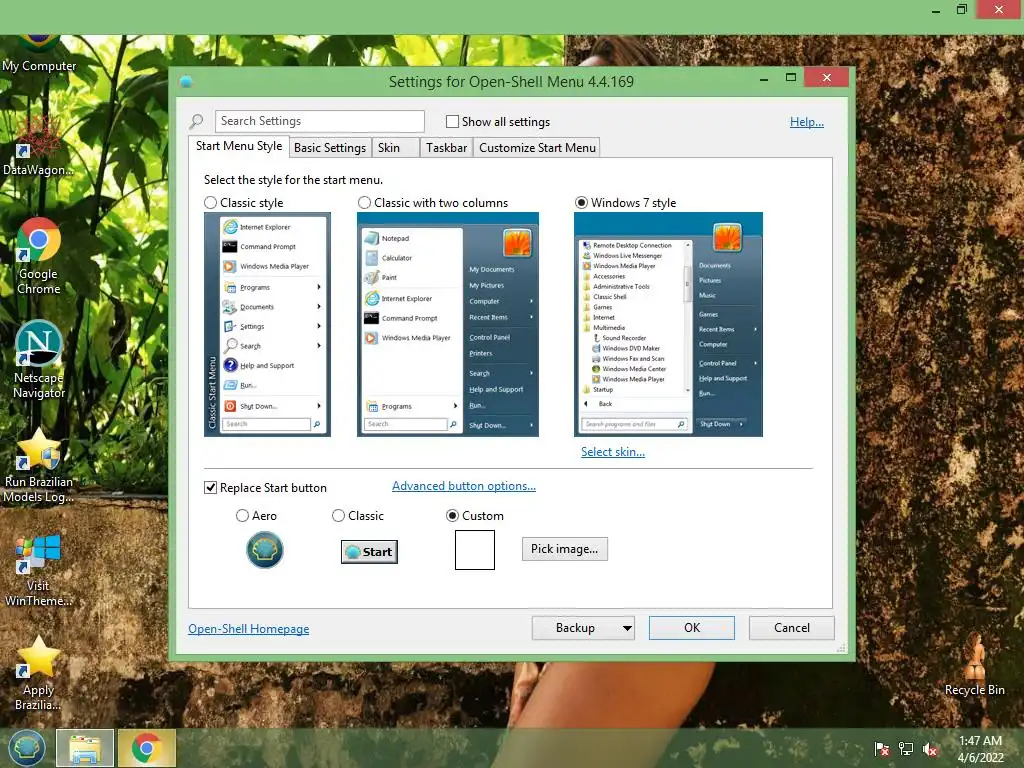
Task: Open the Help link
Action: click(x=807, y=121)
